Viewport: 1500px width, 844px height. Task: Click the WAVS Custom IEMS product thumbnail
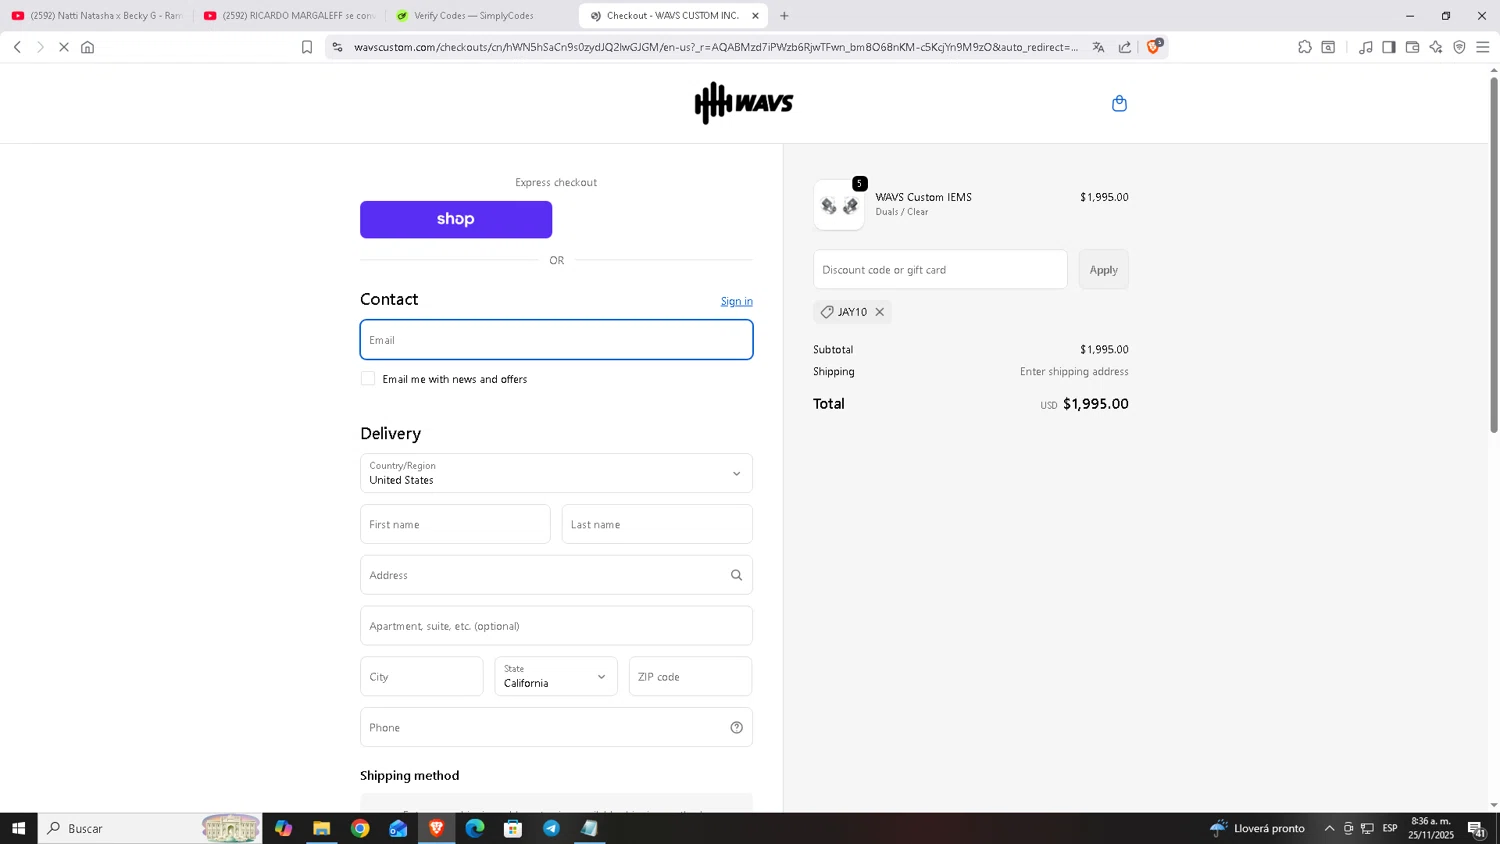pyautogui.click(x=839, y=205)
